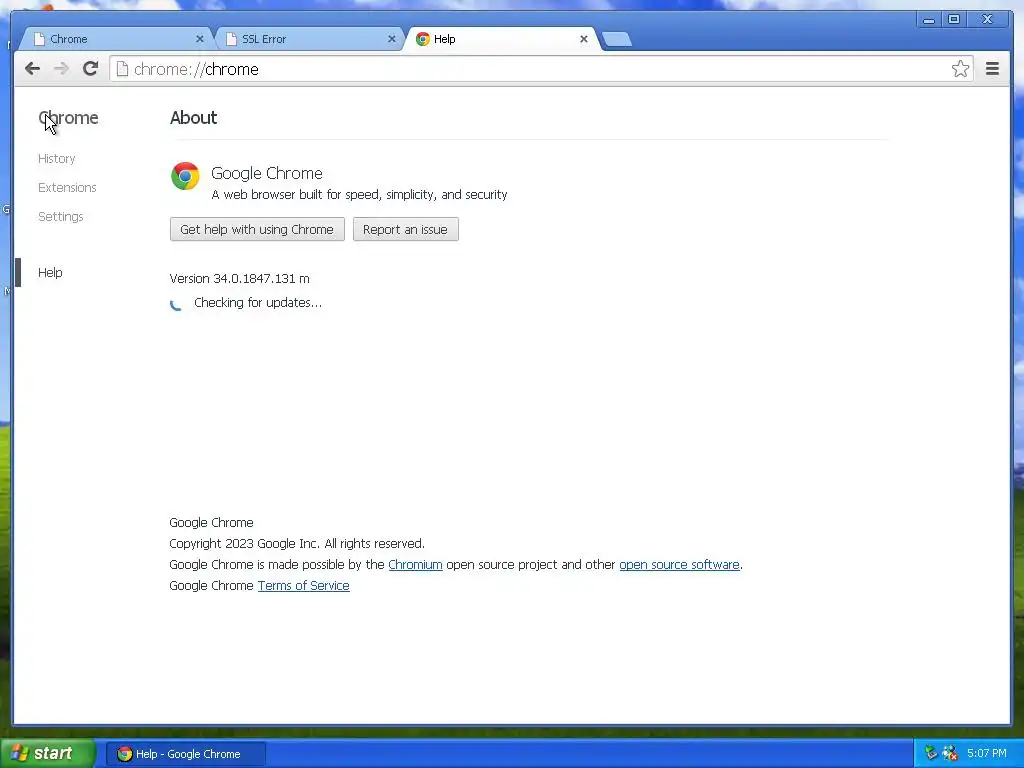Switch to the Chrome tab
The height and width of the screenshot is (768, 1024).
tap(116, 39)
